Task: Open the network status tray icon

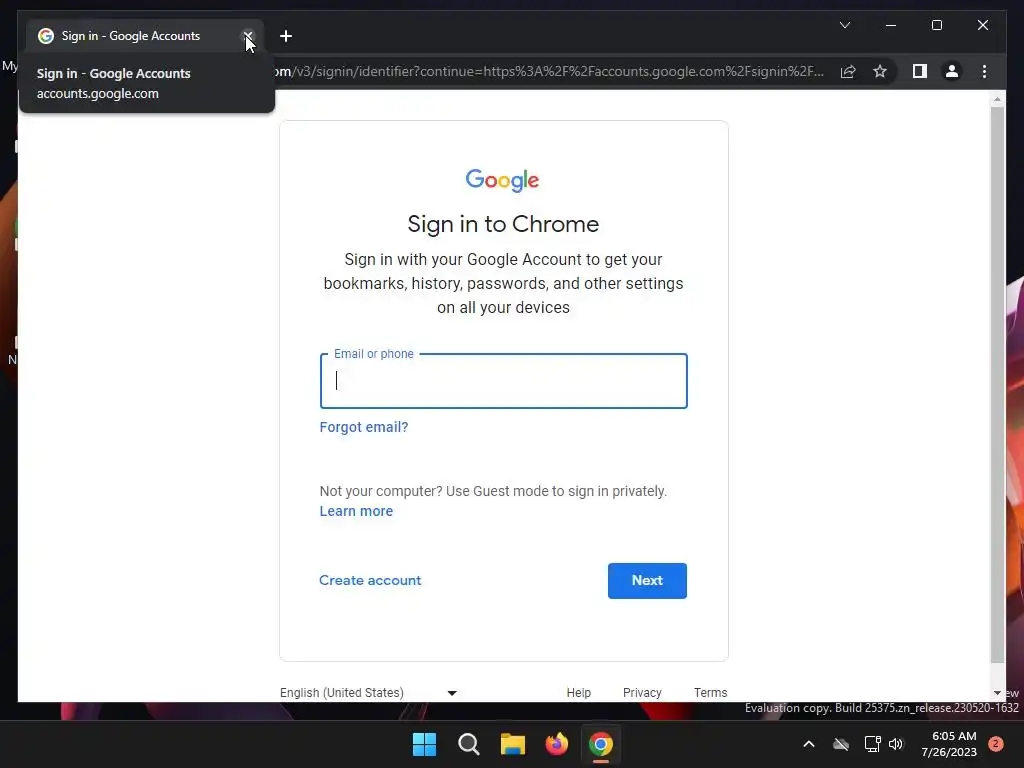Action: 872,744
